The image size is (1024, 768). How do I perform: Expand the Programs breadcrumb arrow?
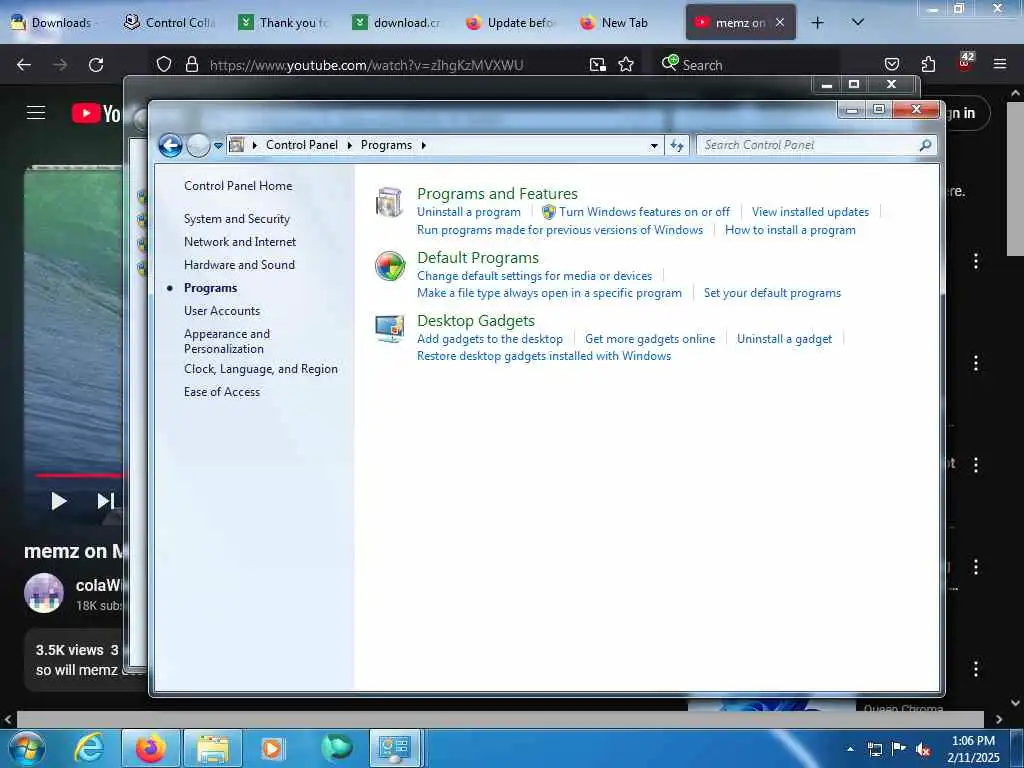pos(424,146)
